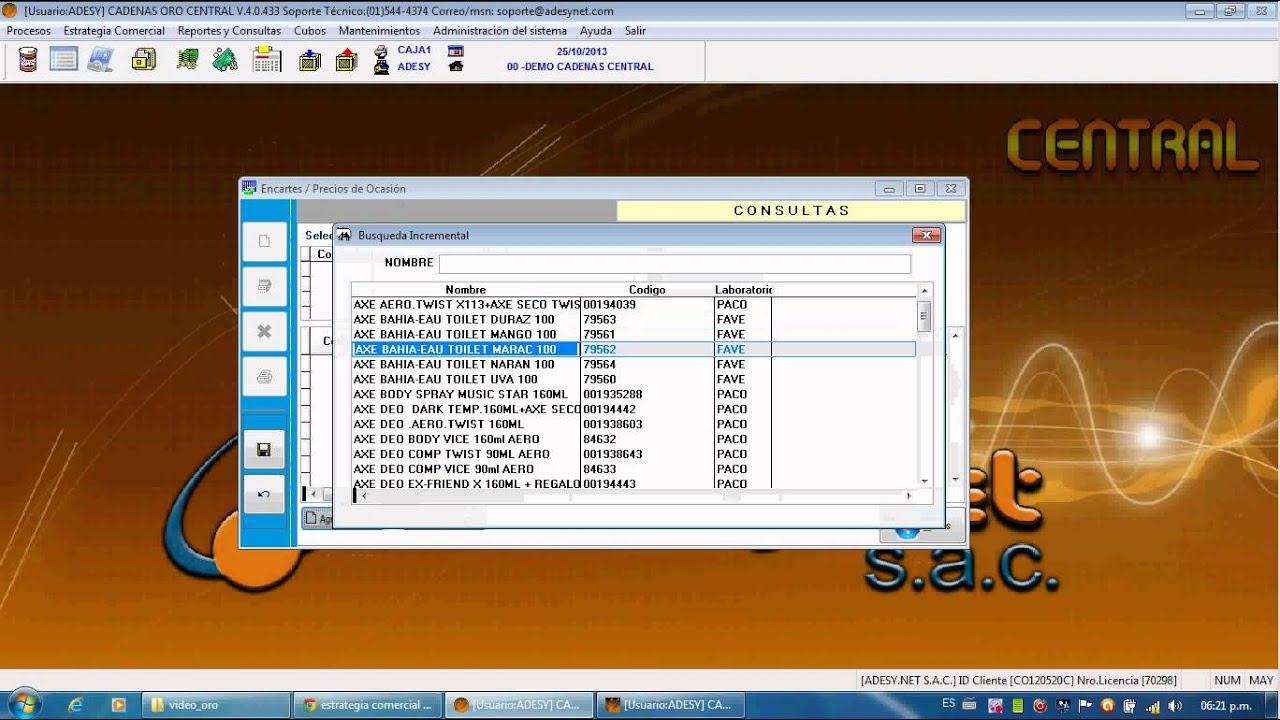Select row AXE BAHIA-EAU TOILET DURAZ 100

coord(634,319)
